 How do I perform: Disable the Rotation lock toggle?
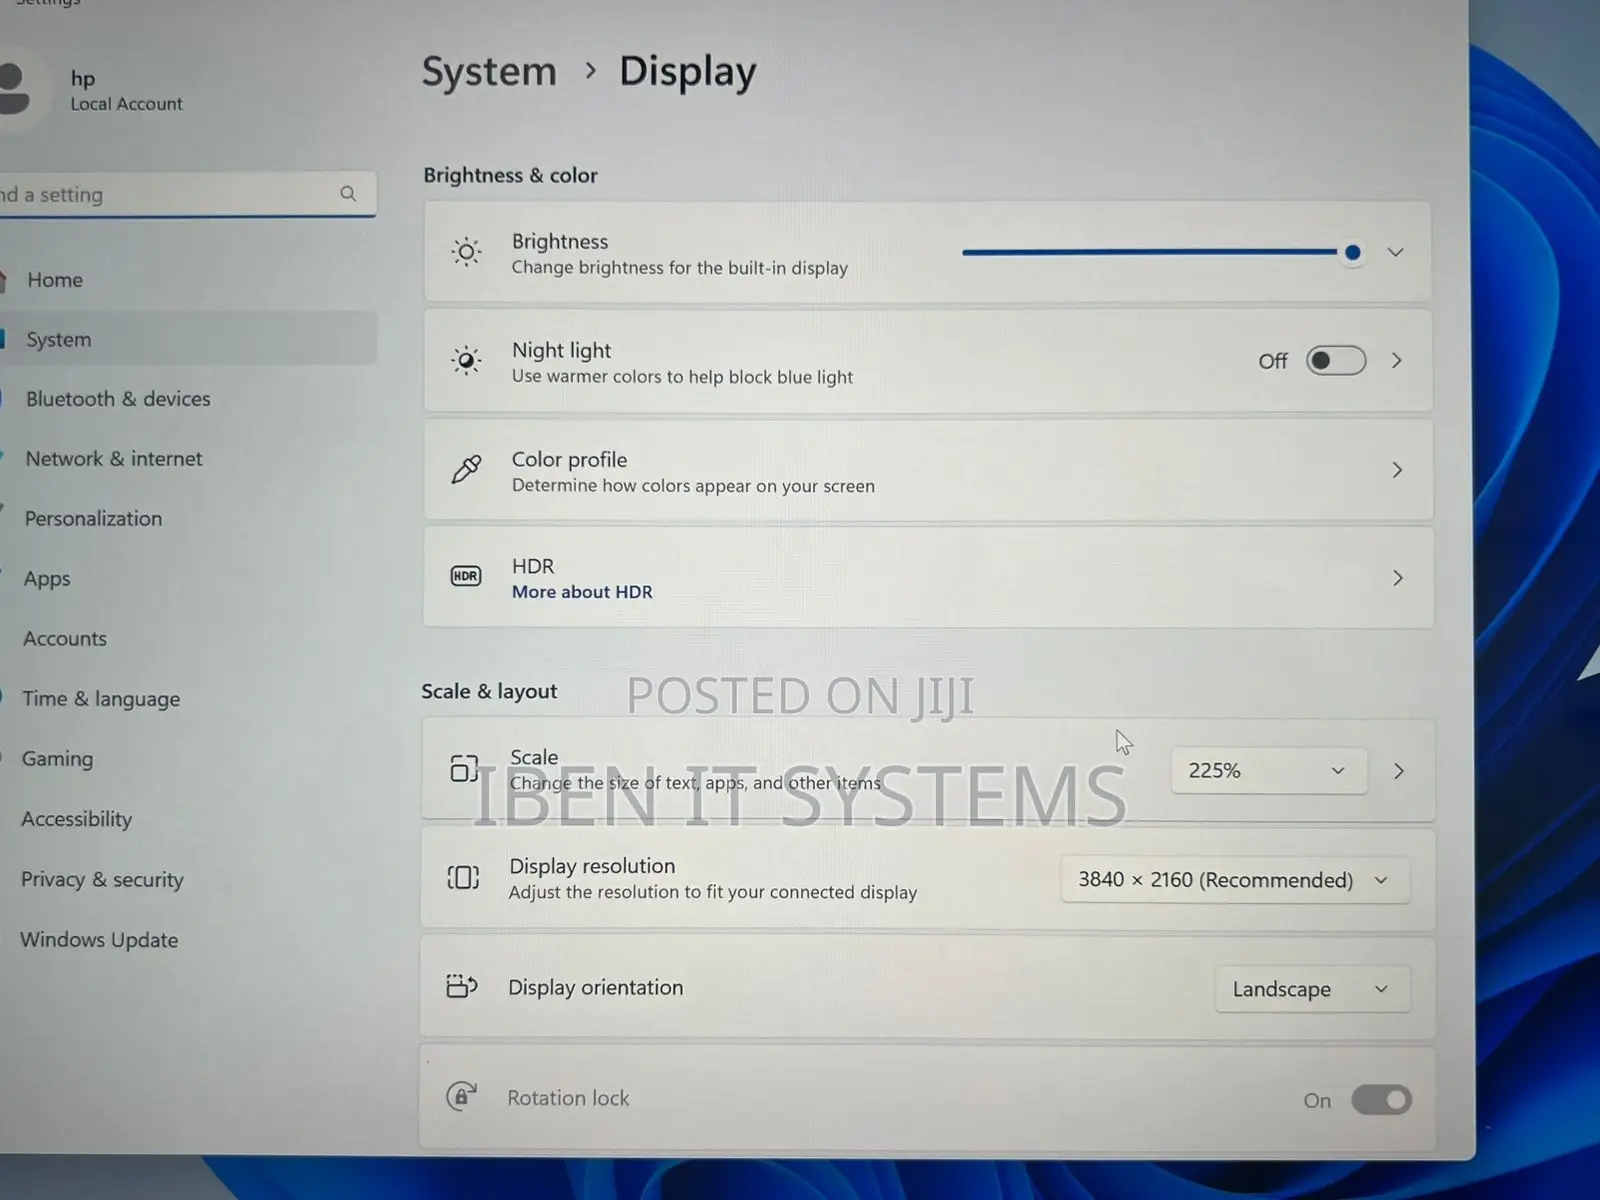(x=1381, y=1099)
